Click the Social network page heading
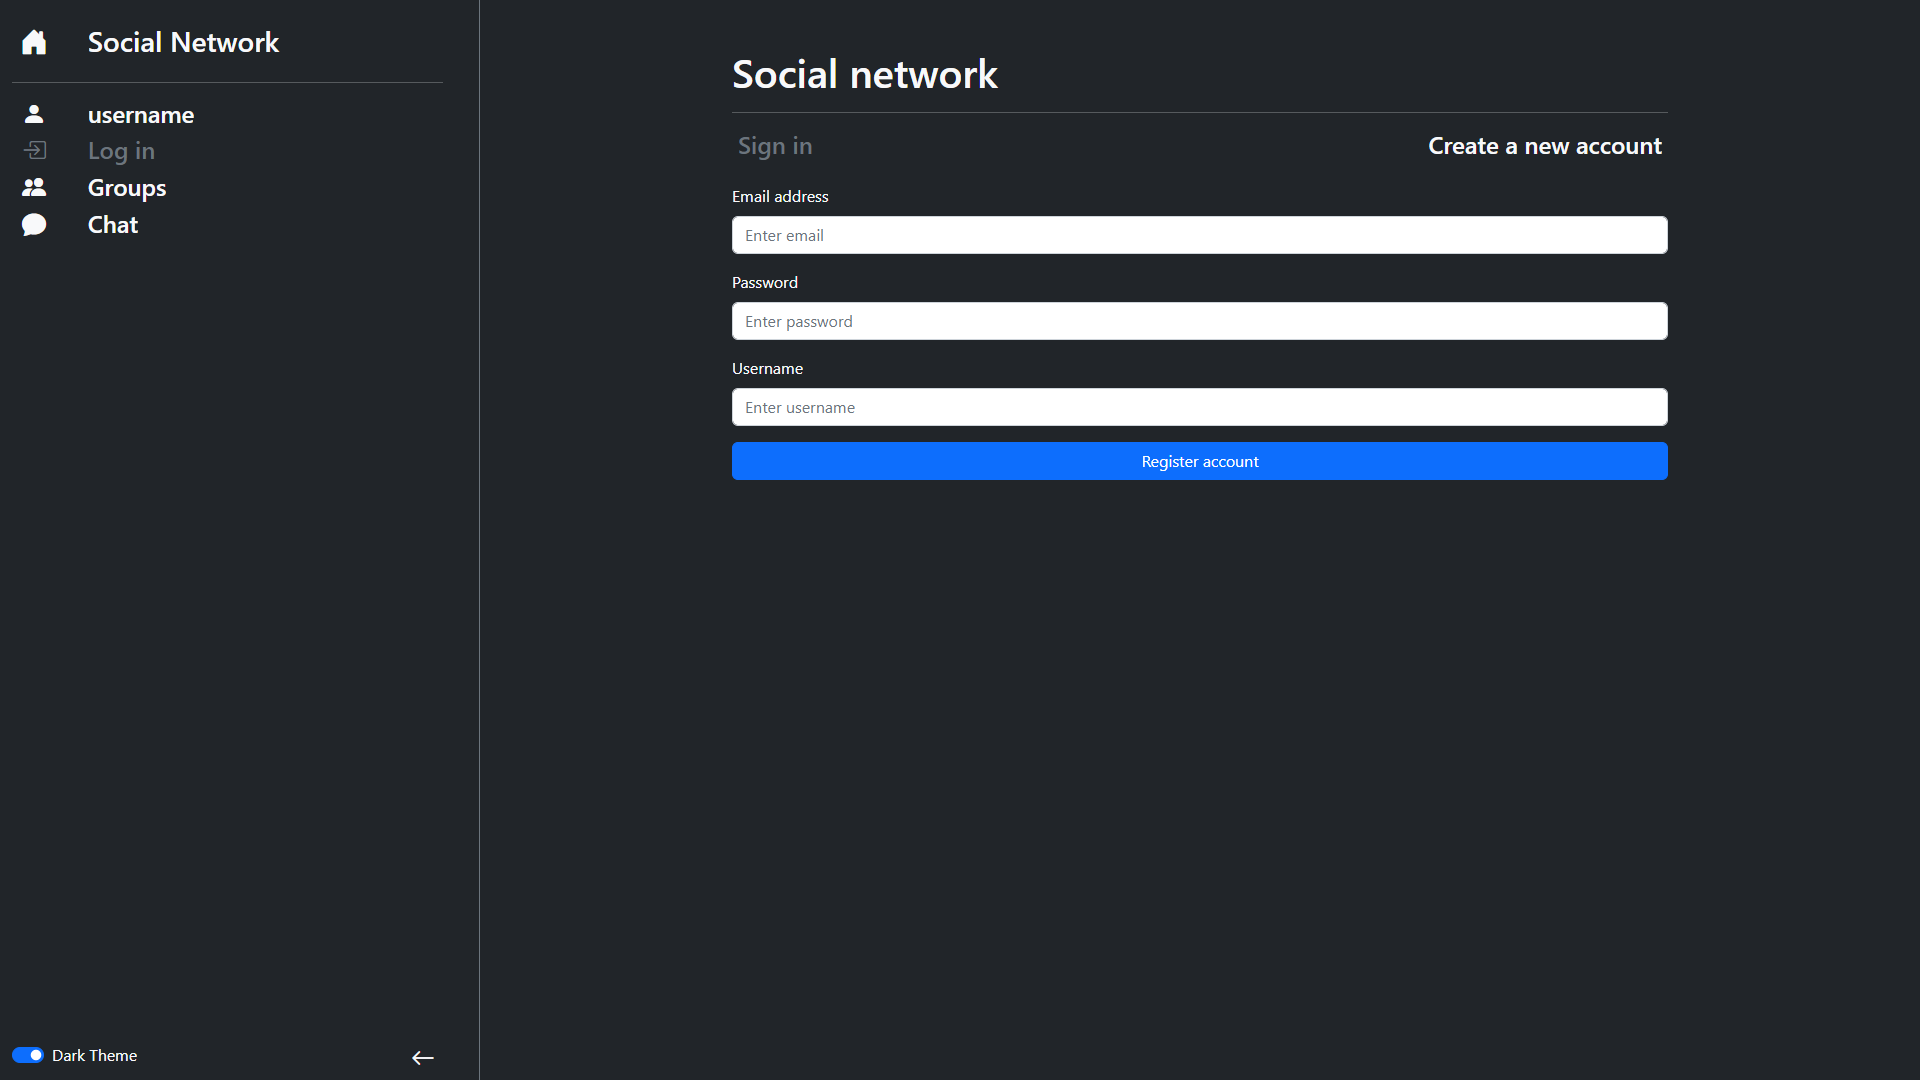 pos(864,74)
